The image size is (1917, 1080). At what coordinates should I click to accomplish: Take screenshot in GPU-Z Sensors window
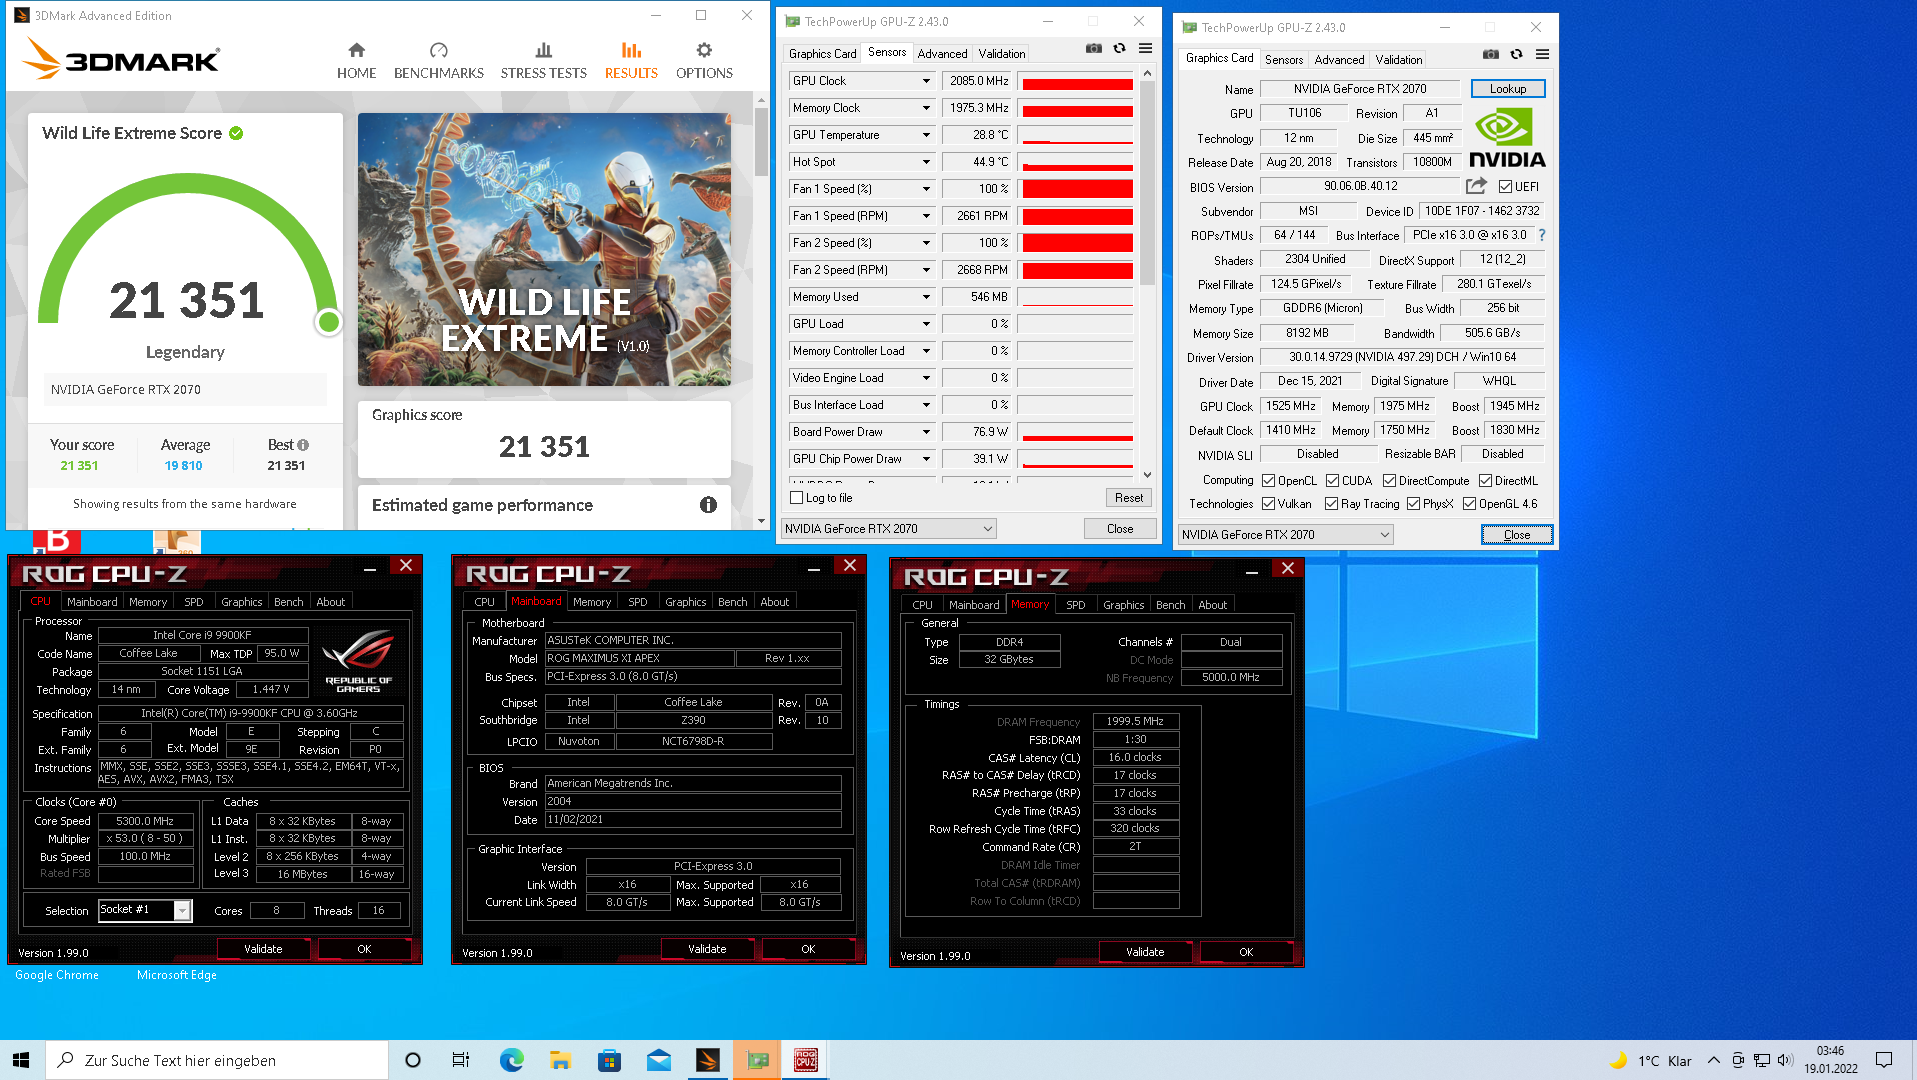(x=1094, y=48)
